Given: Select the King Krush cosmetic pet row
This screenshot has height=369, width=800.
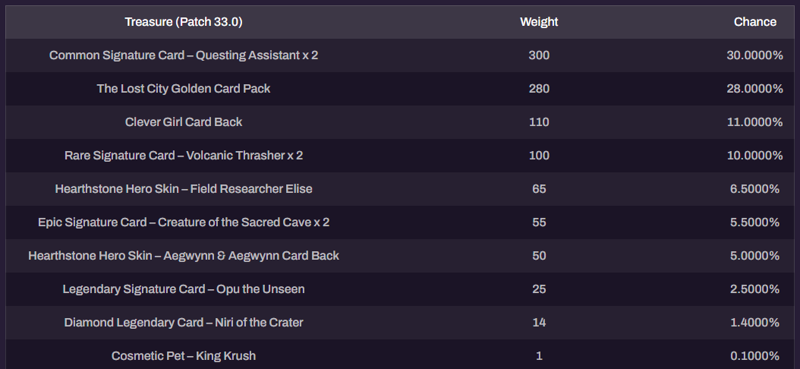Looking at the screenshot, I should 400,356.
